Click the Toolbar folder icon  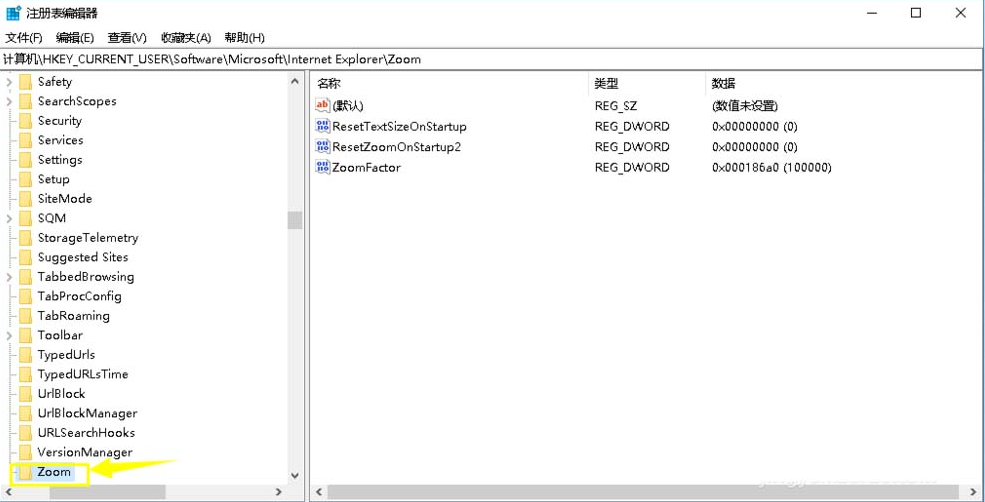(25, 335)
